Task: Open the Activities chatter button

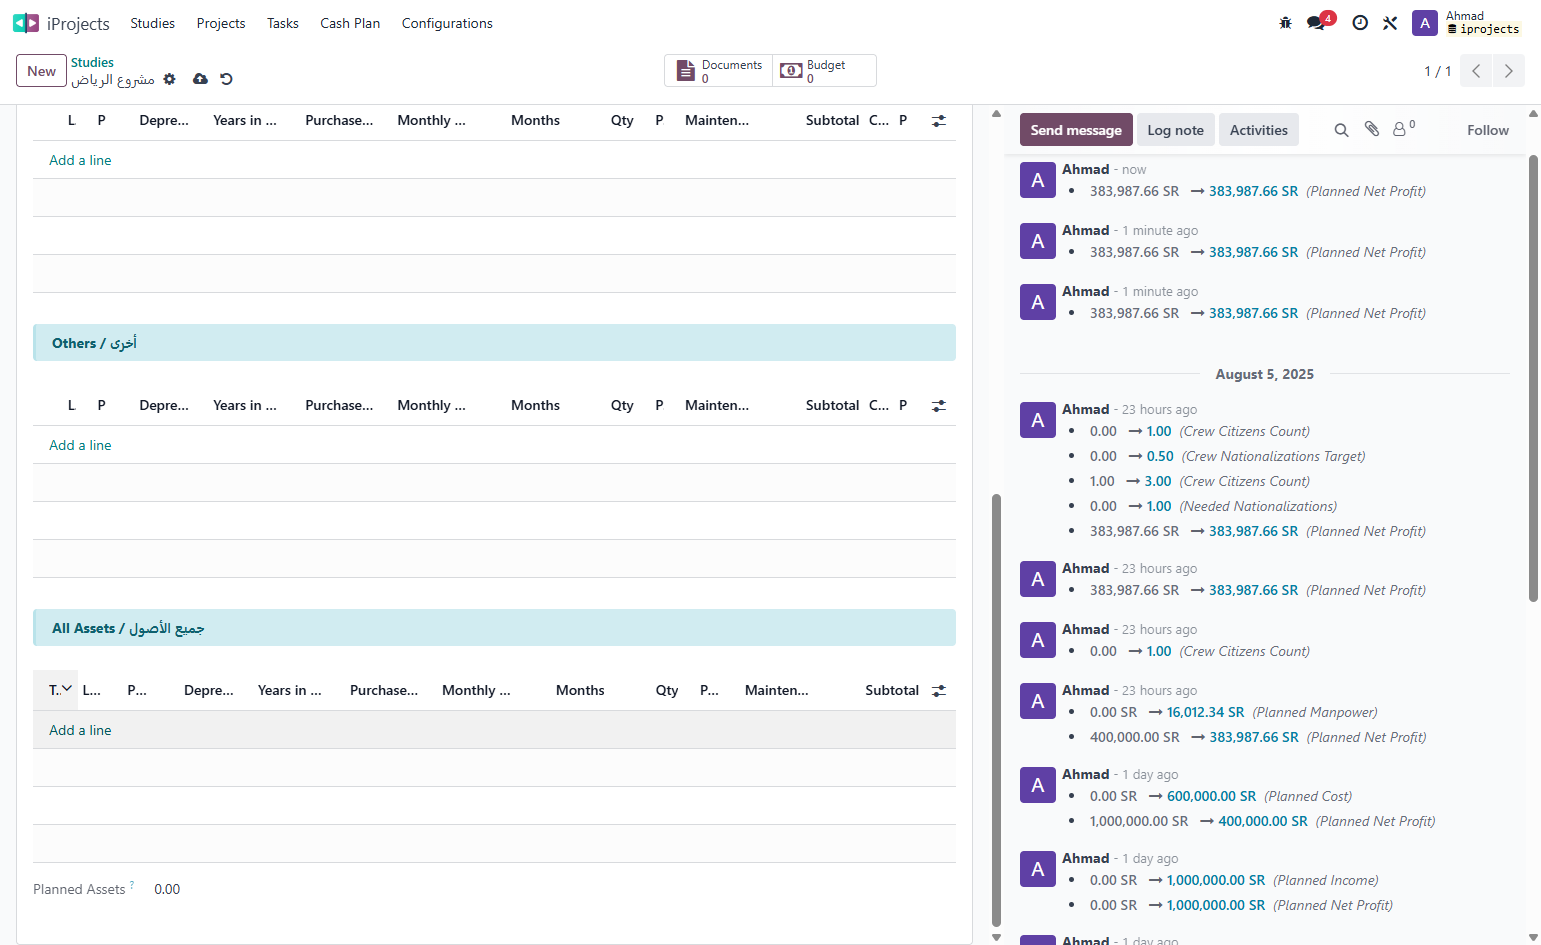Action: point(1259,130)
